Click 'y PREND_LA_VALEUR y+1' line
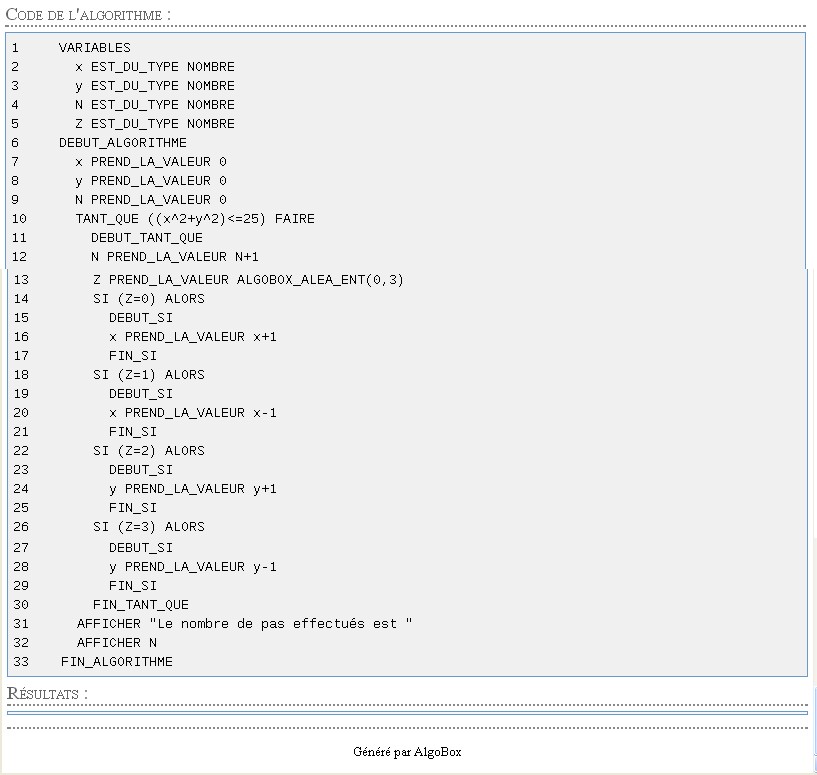The height and width of the screenshot is (775, 817). (x=193, y=489)
